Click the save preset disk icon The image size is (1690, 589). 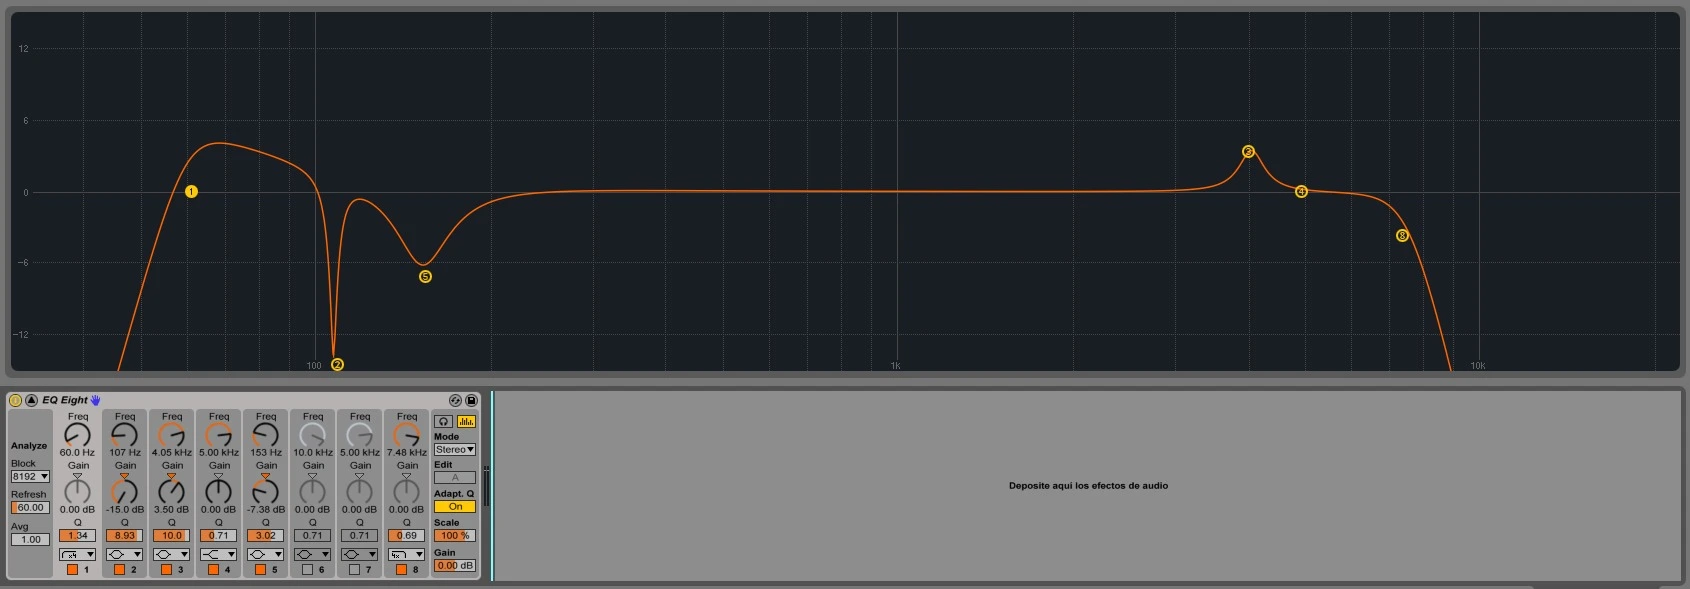click(471, 400)
